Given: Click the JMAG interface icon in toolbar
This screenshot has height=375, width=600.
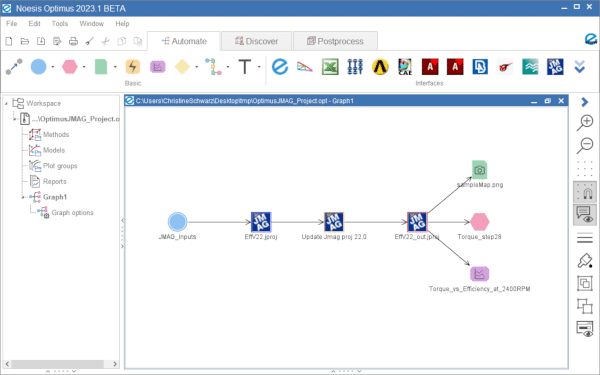Looking at the screenshot, I should pos(555,67).
